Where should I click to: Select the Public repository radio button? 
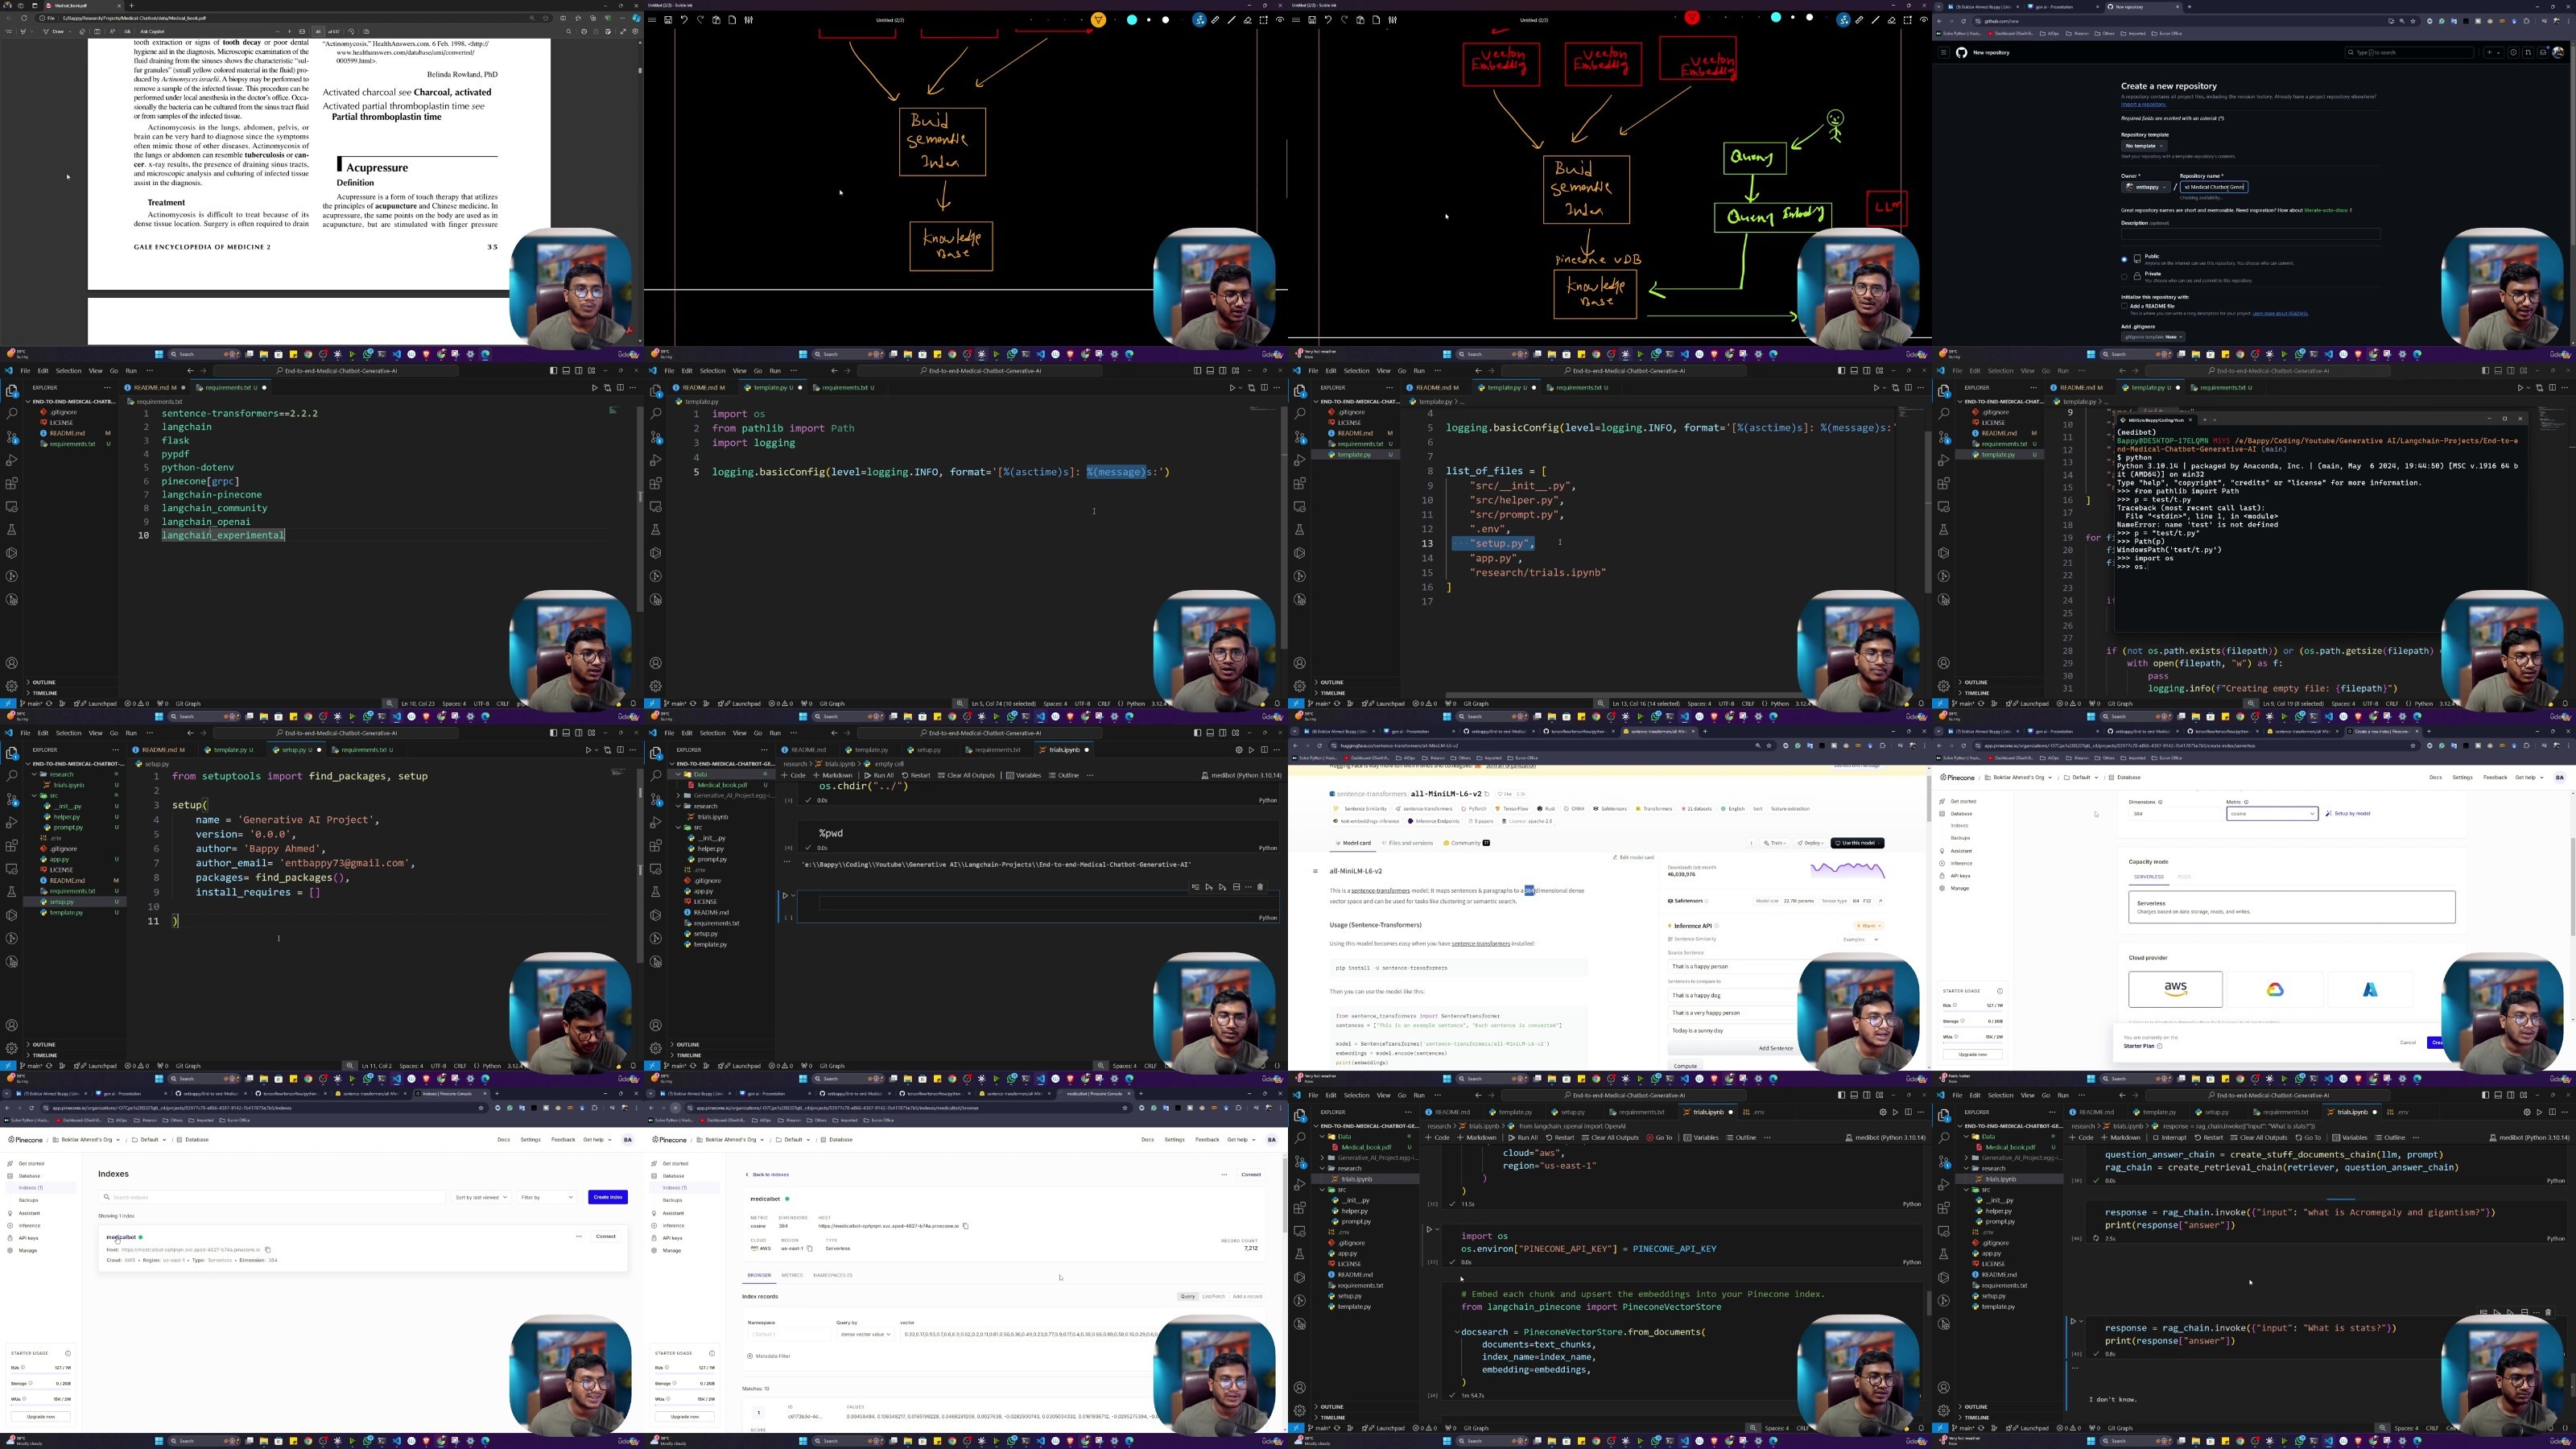[x=2124, y=260]
